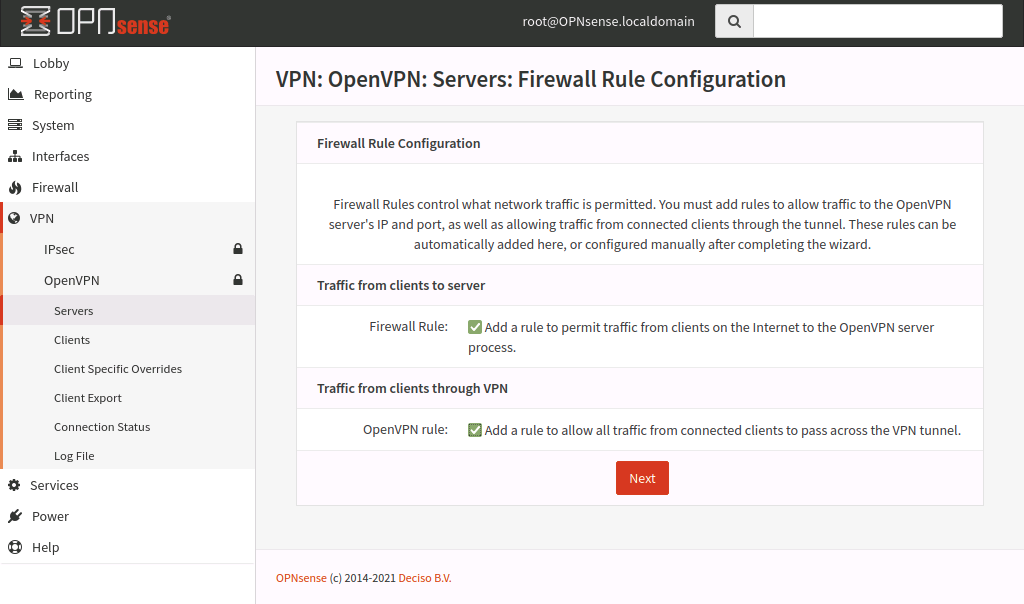Click the OPNsense logo

point(95,21)
